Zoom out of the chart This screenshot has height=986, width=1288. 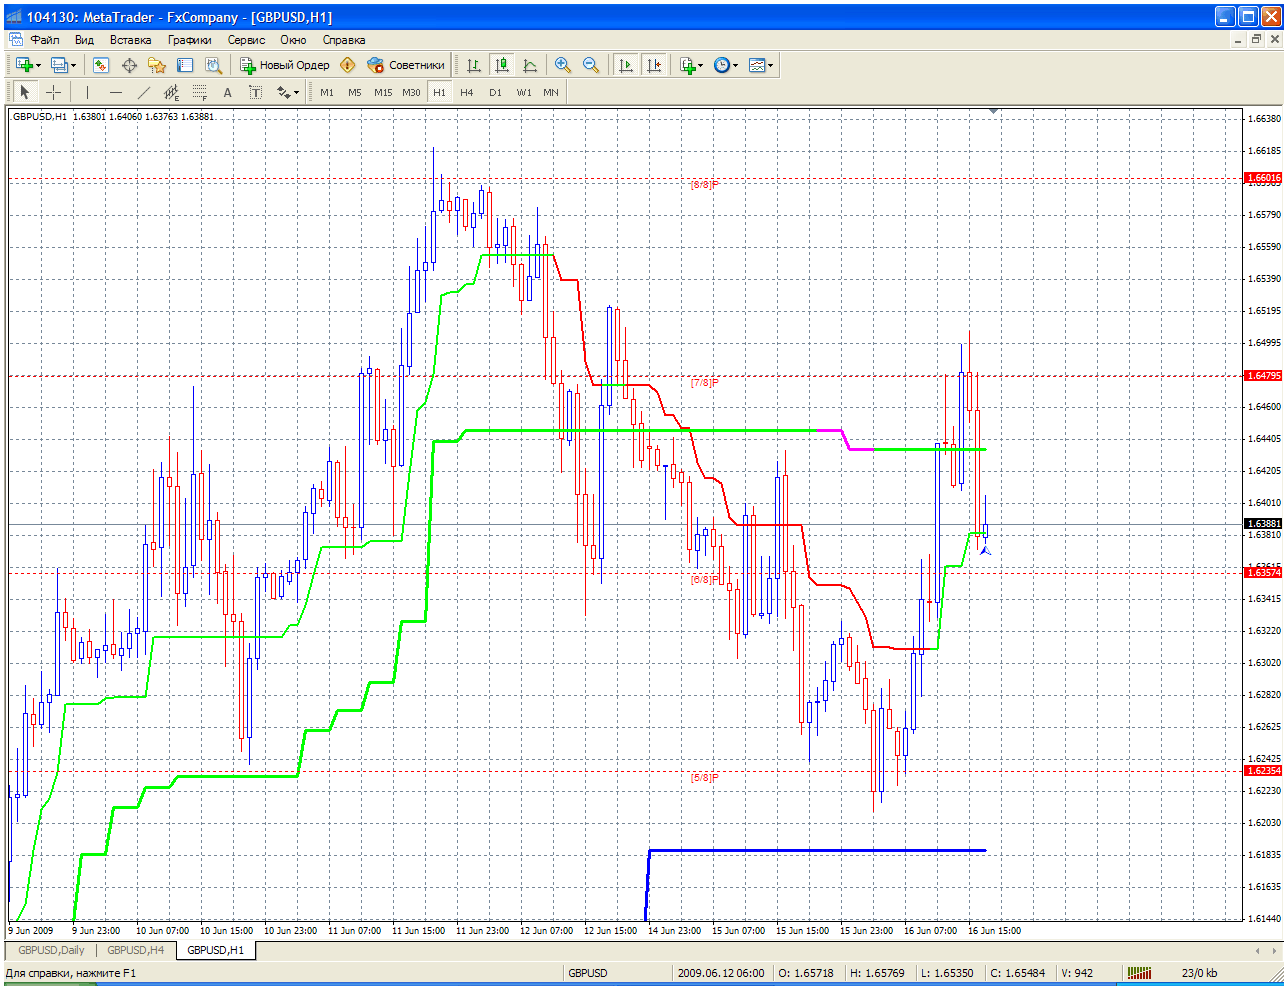click(x=591, y=65)
